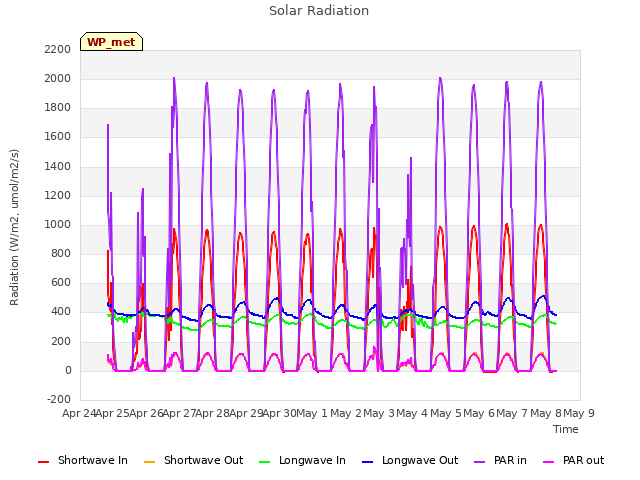Click the 1200 y-axis tick label
The image size is (640, 480).
click(58, 196)
